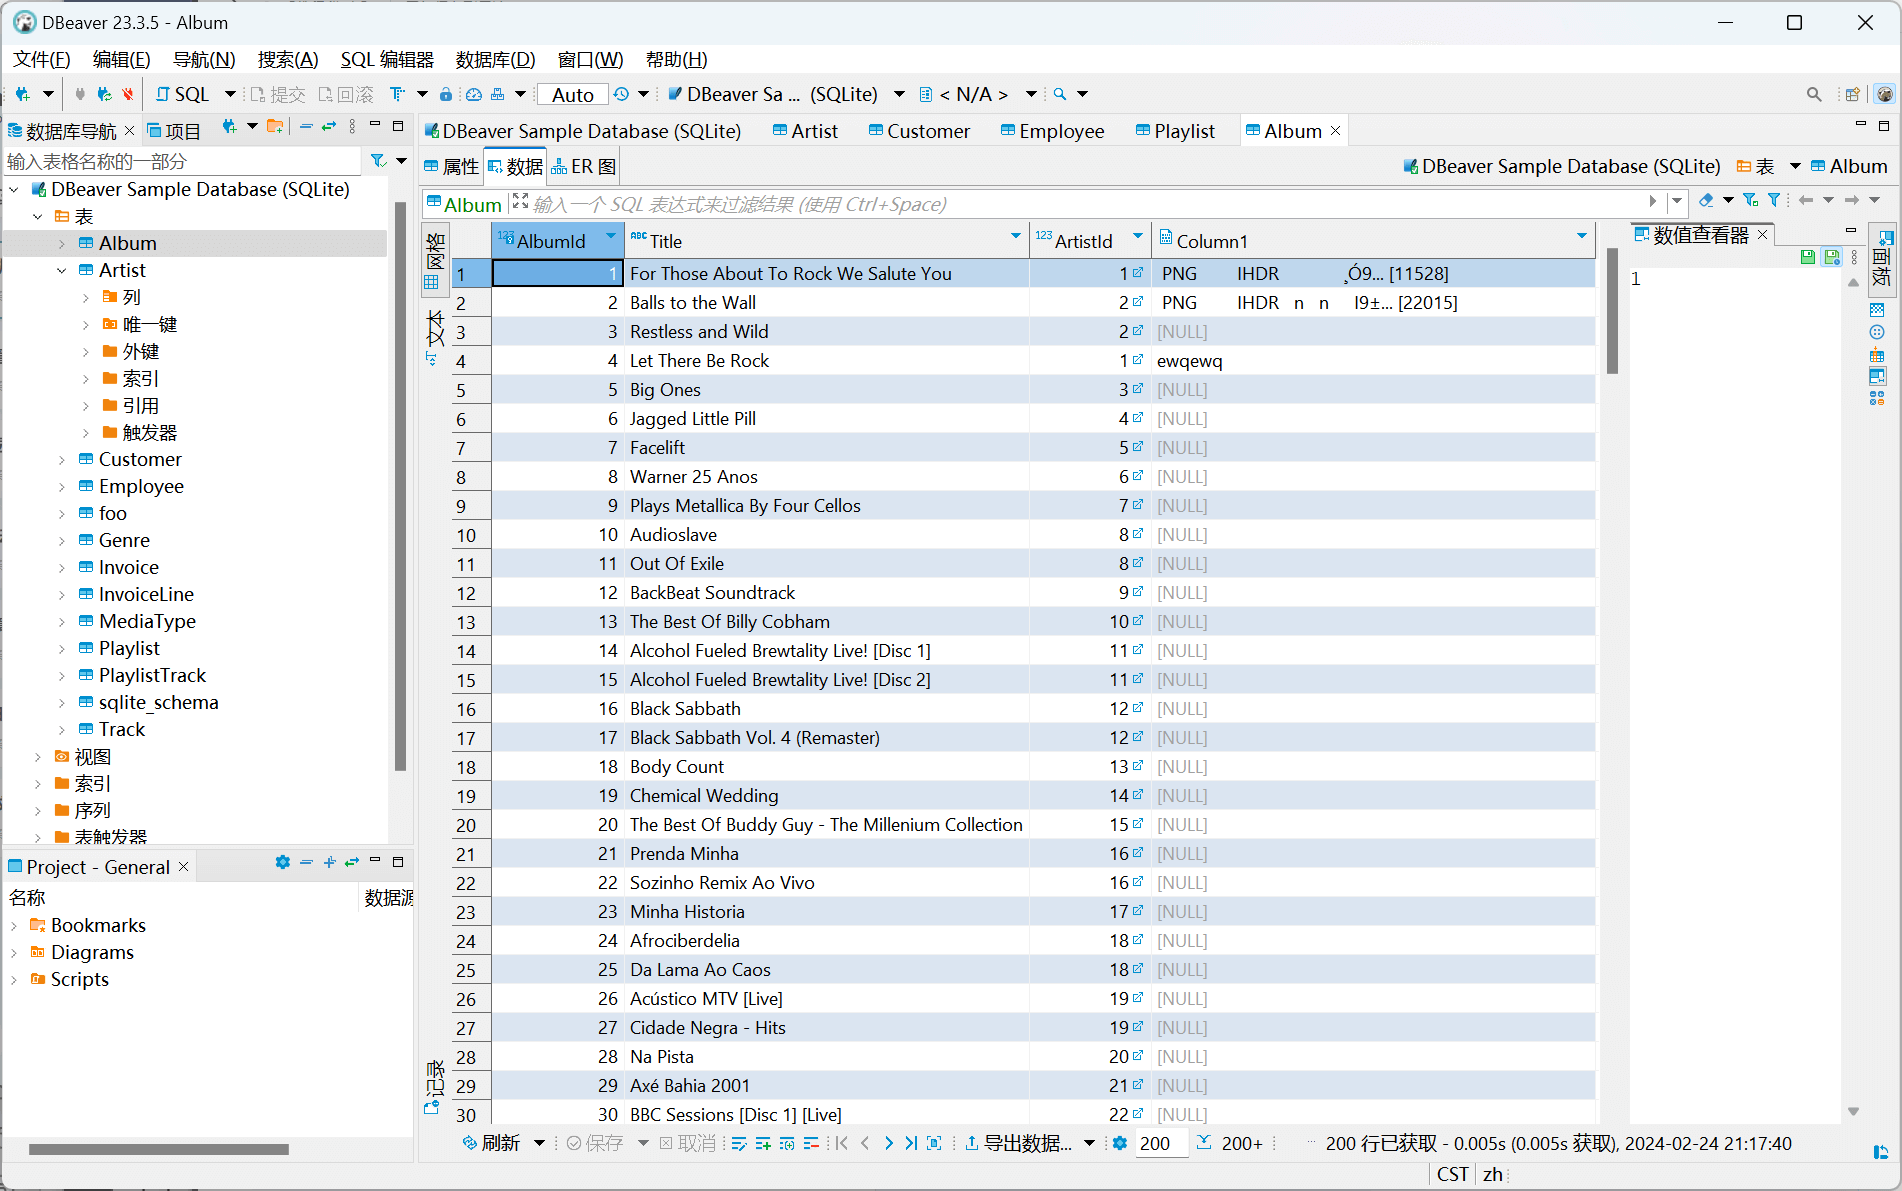Switch to the 项目 tab beside the database navigator
Viewport: 1902px width, 1191px height.
(x=174, y=131)
